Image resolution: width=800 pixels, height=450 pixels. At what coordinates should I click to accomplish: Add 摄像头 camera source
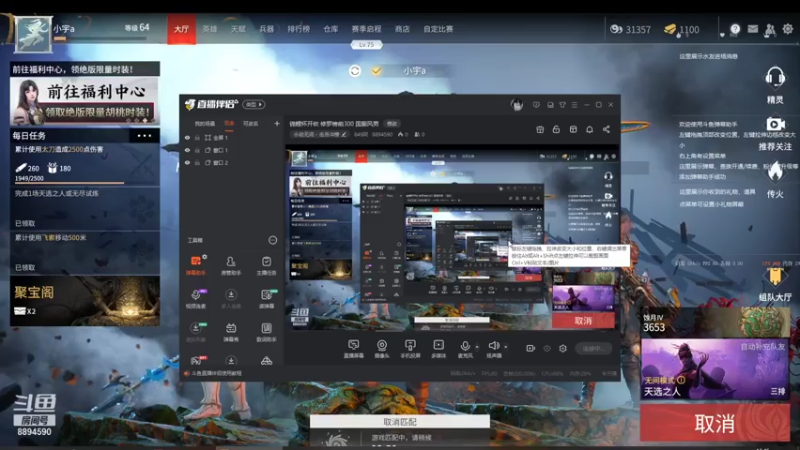[382, 348]
